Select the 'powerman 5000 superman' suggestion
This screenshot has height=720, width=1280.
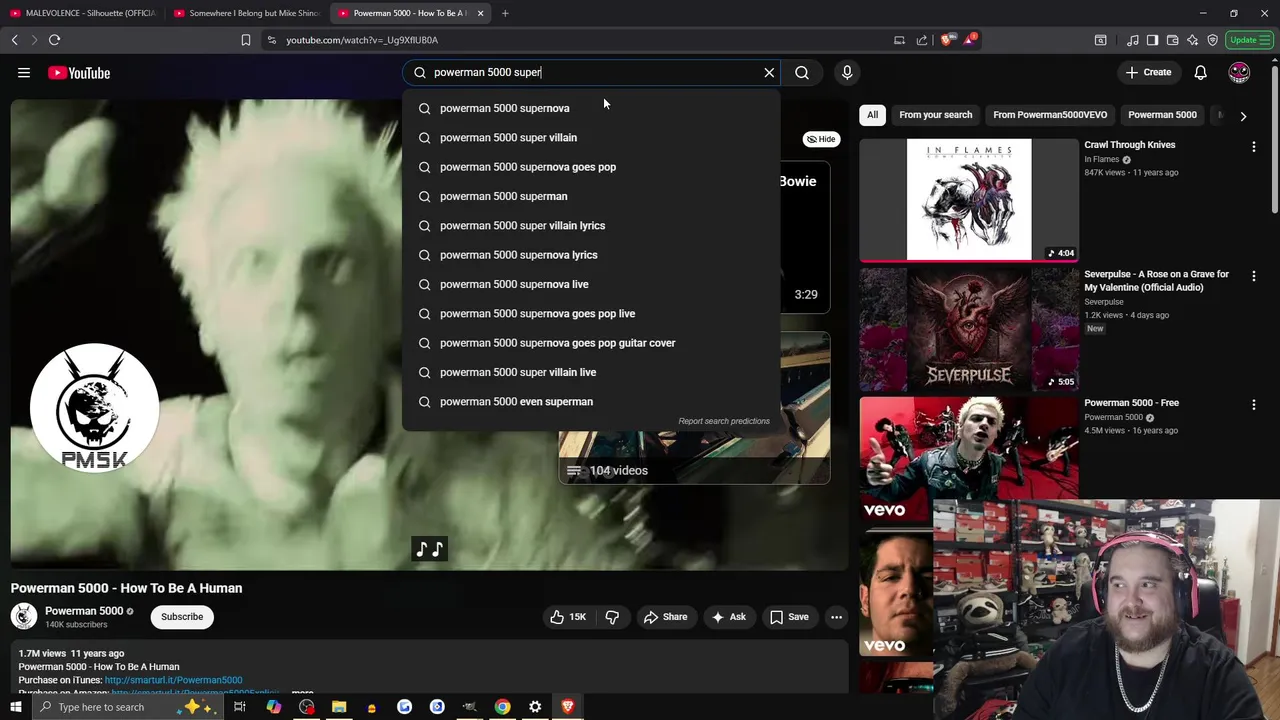590,196
